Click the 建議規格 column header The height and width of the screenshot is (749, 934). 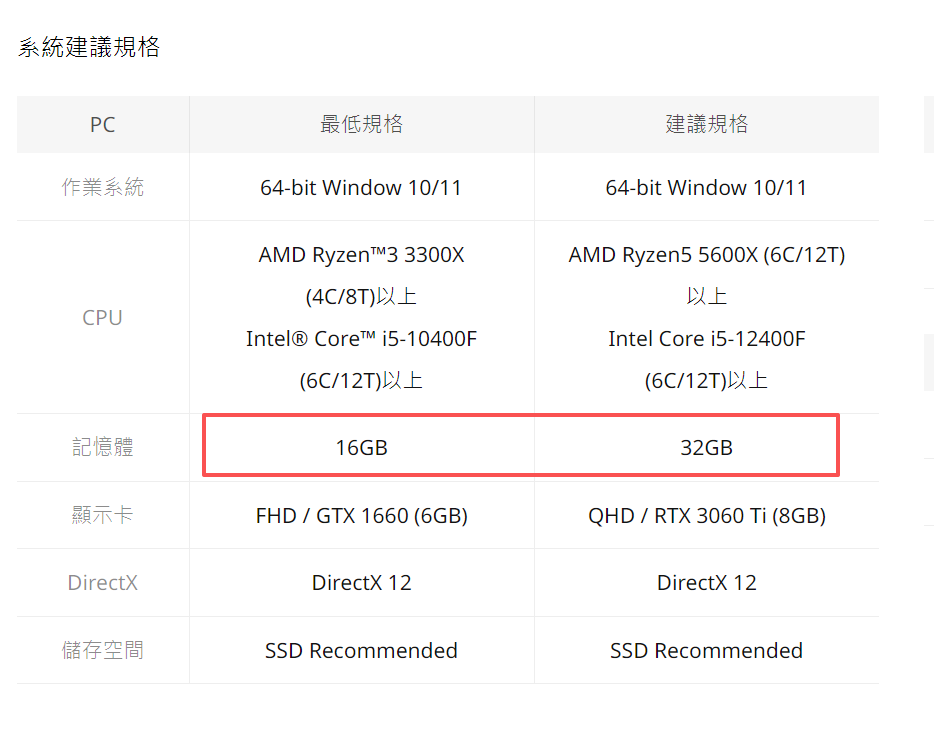tap(706, 124)
